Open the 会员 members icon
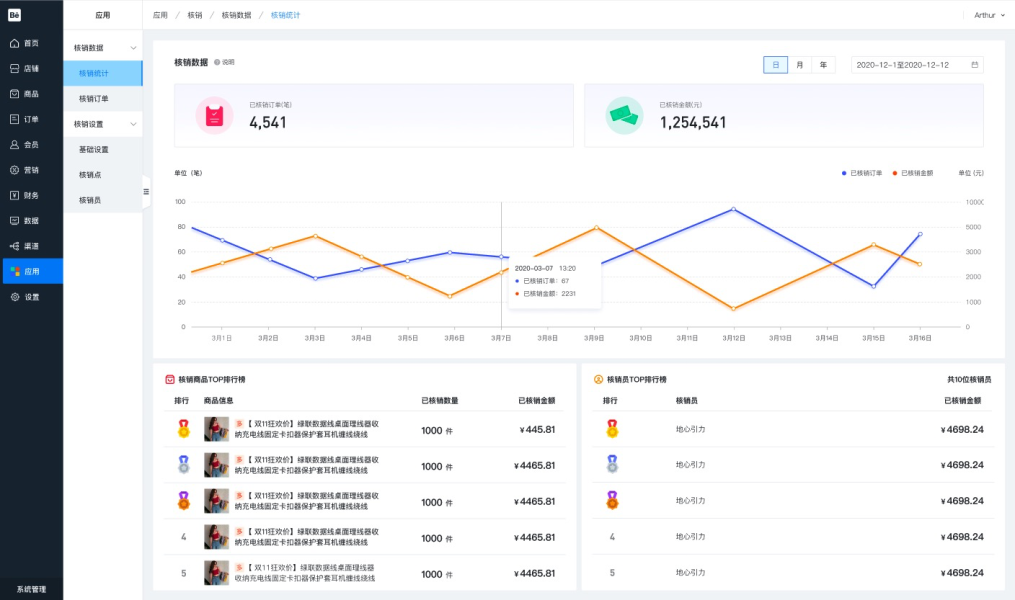 [15, 145]
